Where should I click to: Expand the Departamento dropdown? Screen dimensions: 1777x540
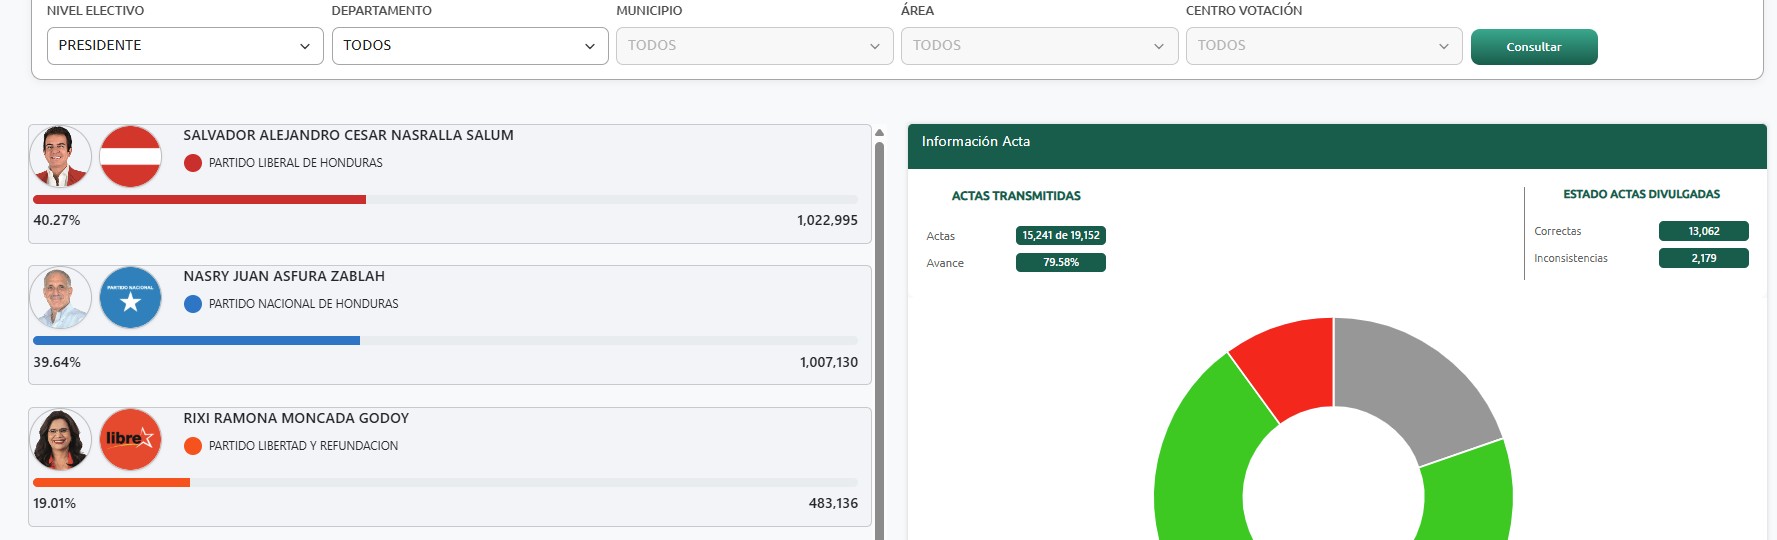470,46
